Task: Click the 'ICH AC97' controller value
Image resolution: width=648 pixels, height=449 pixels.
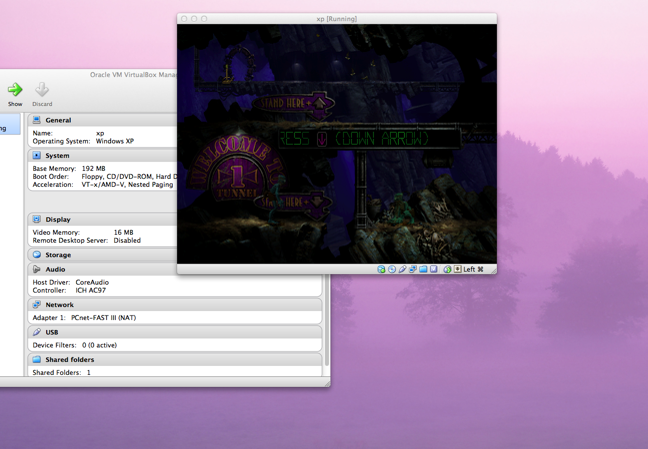Action: point(91,290)
